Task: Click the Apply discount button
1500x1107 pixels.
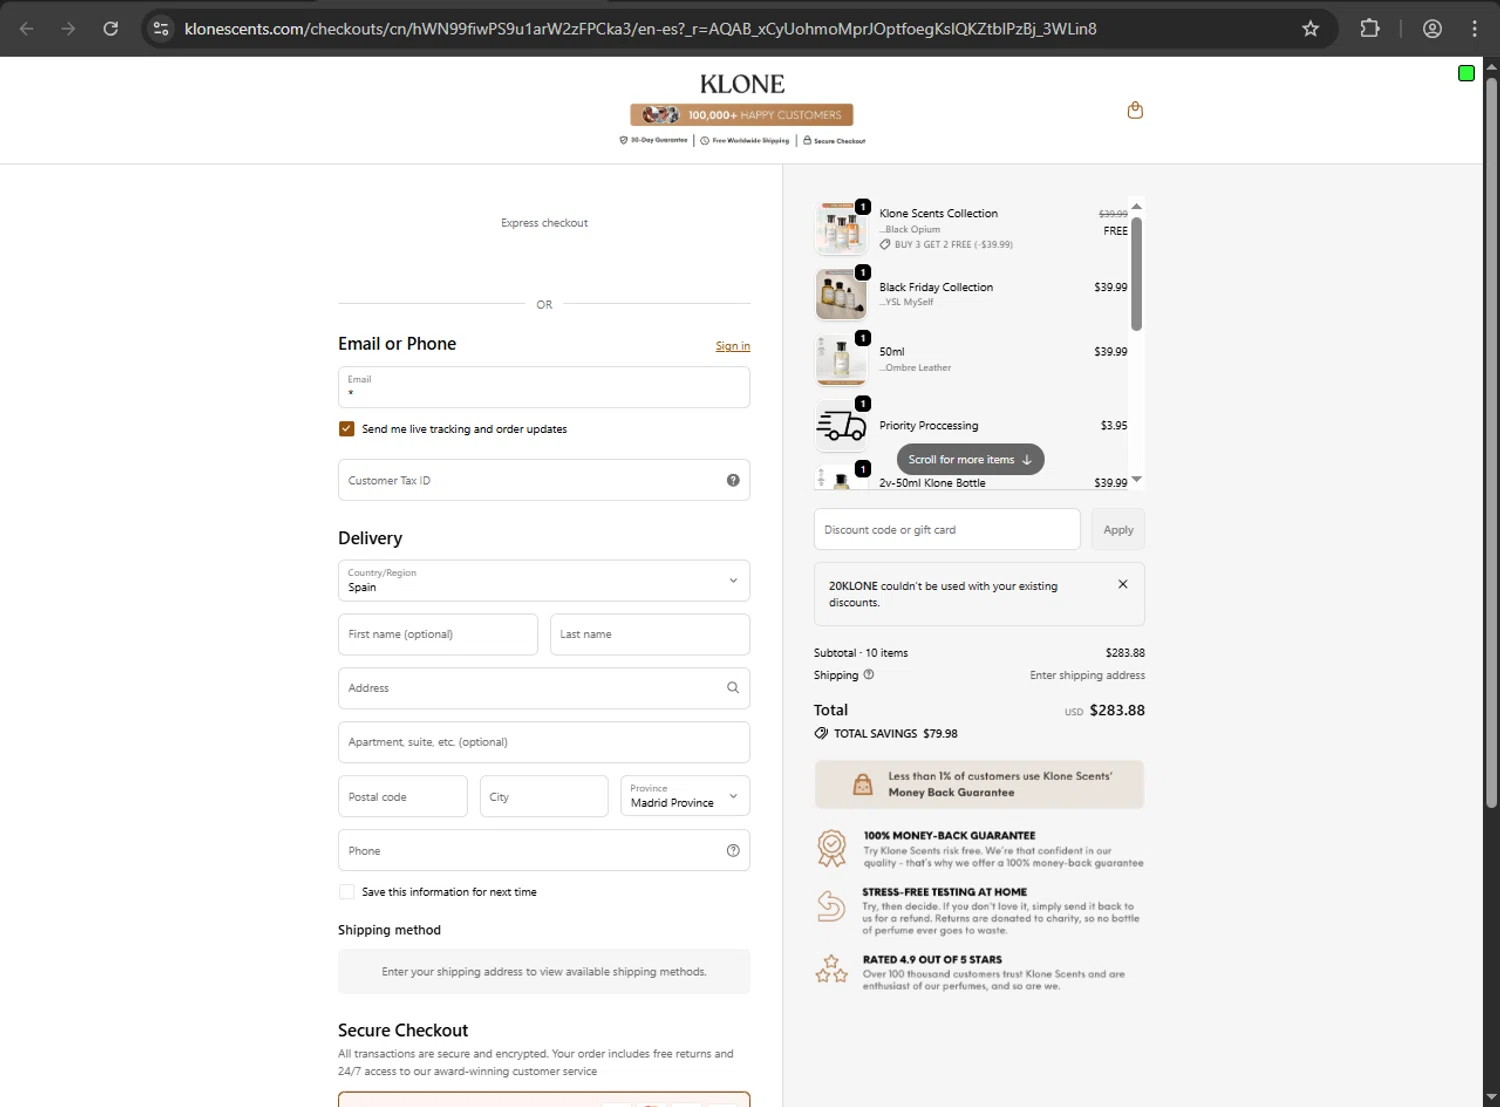Action: pos(1118,530)
